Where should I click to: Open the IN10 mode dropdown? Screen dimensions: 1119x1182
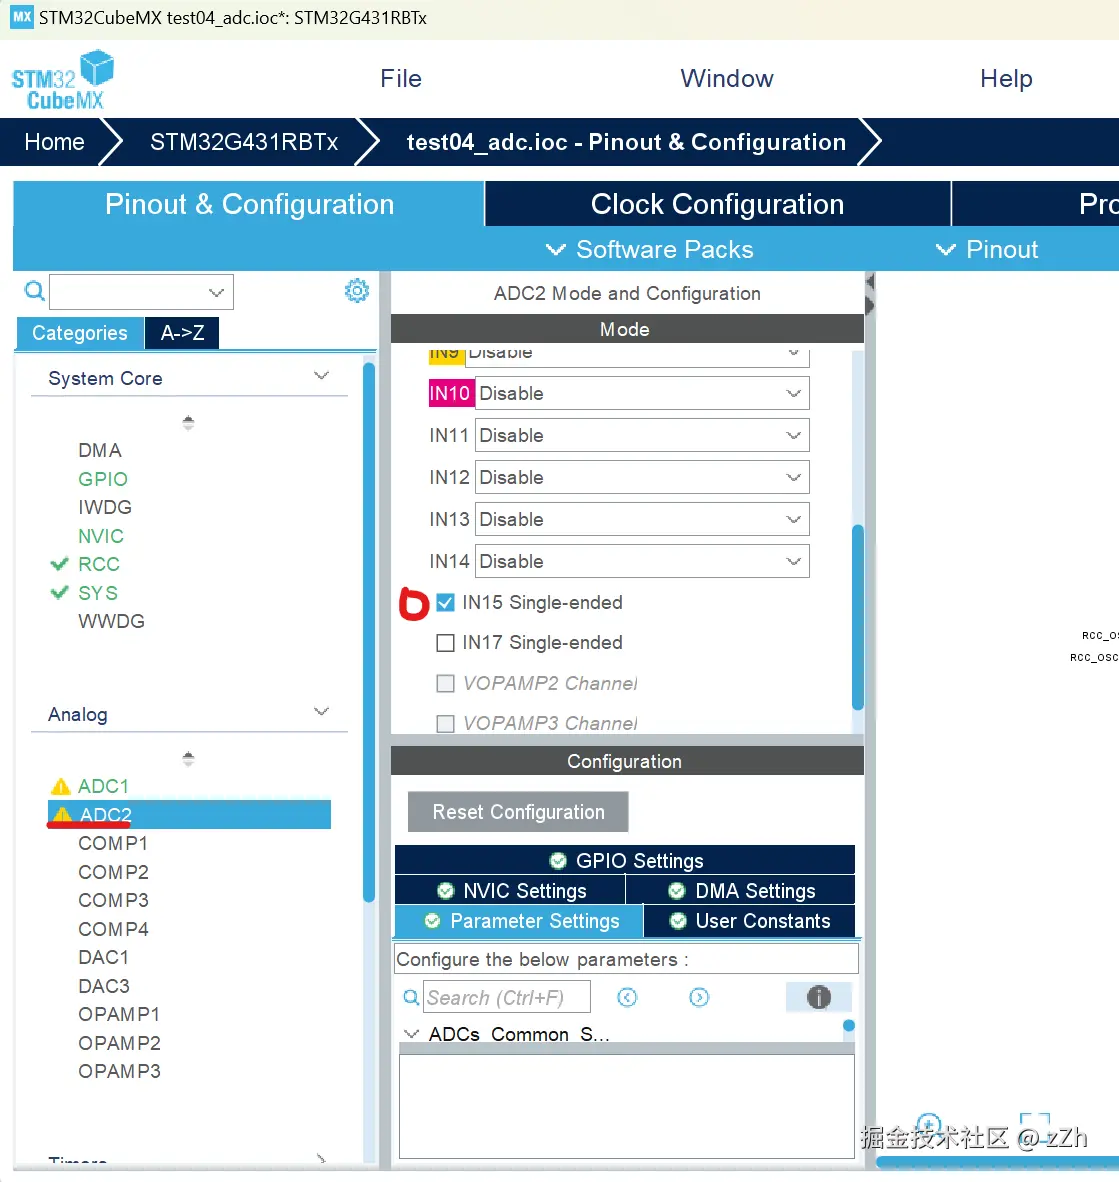(641, 393)
